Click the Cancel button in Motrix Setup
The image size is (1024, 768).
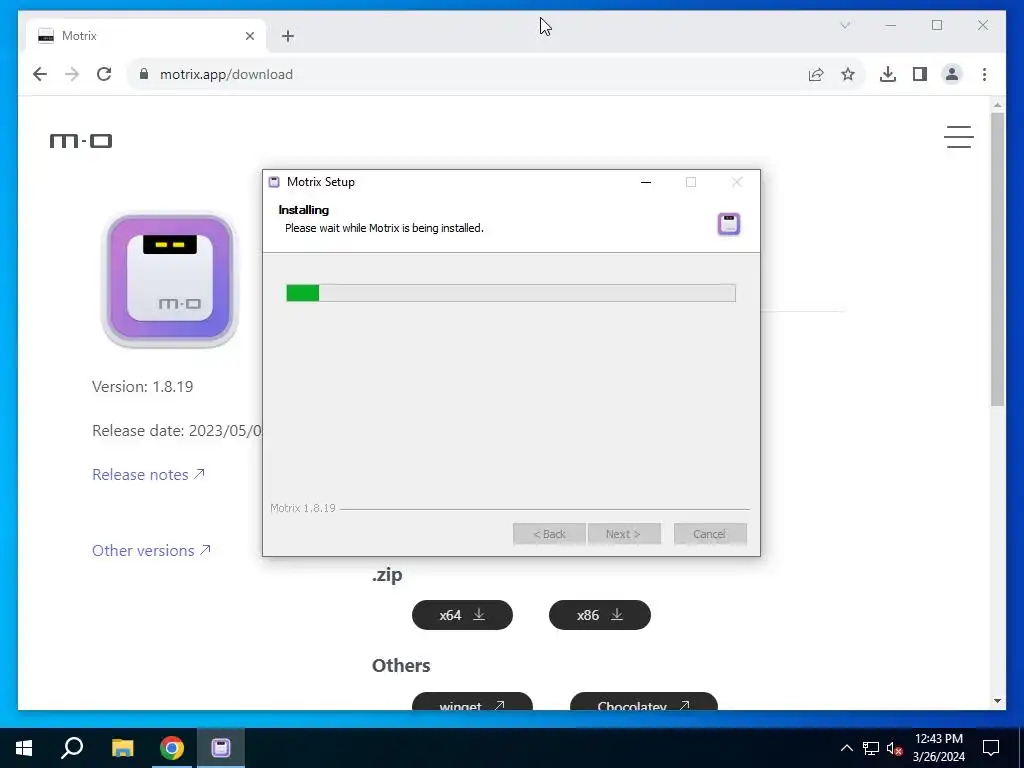point(710,534)
